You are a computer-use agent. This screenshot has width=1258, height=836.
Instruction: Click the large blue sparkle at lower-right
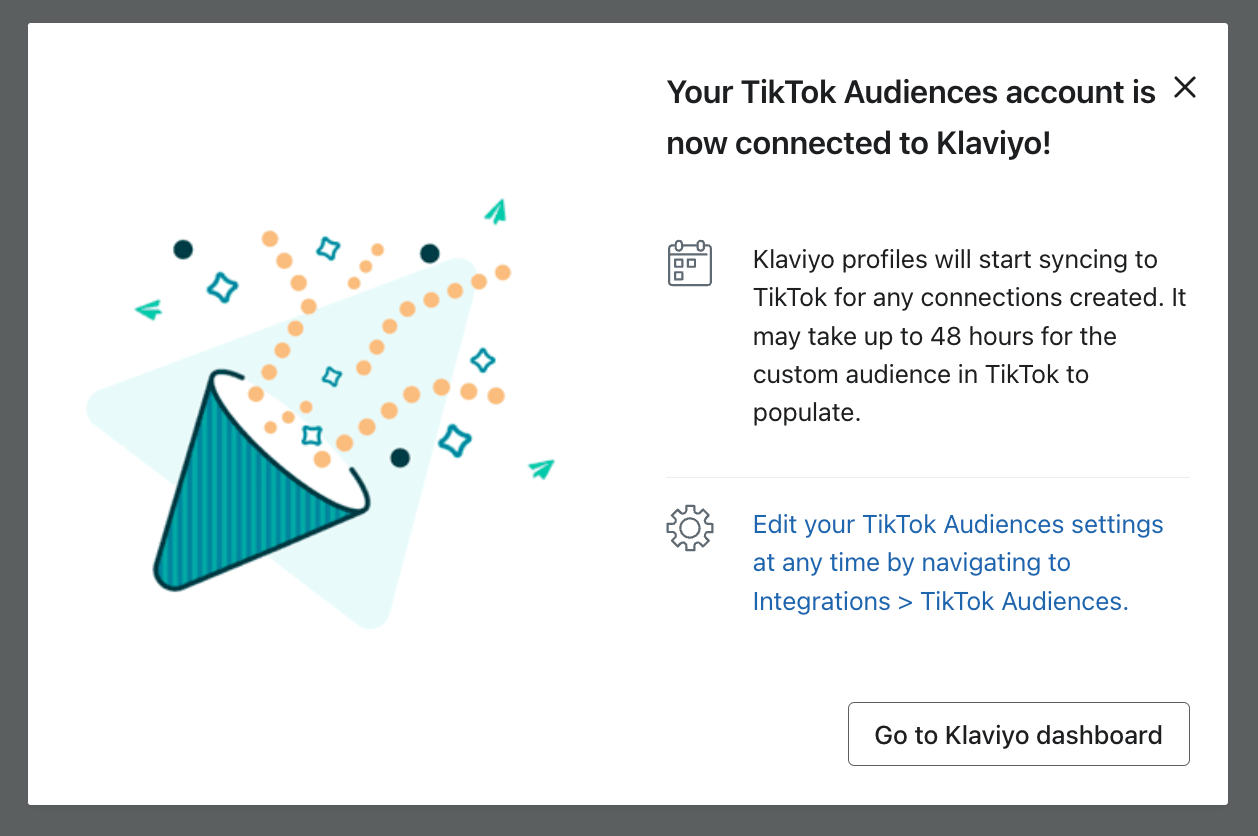coord(455,440)
